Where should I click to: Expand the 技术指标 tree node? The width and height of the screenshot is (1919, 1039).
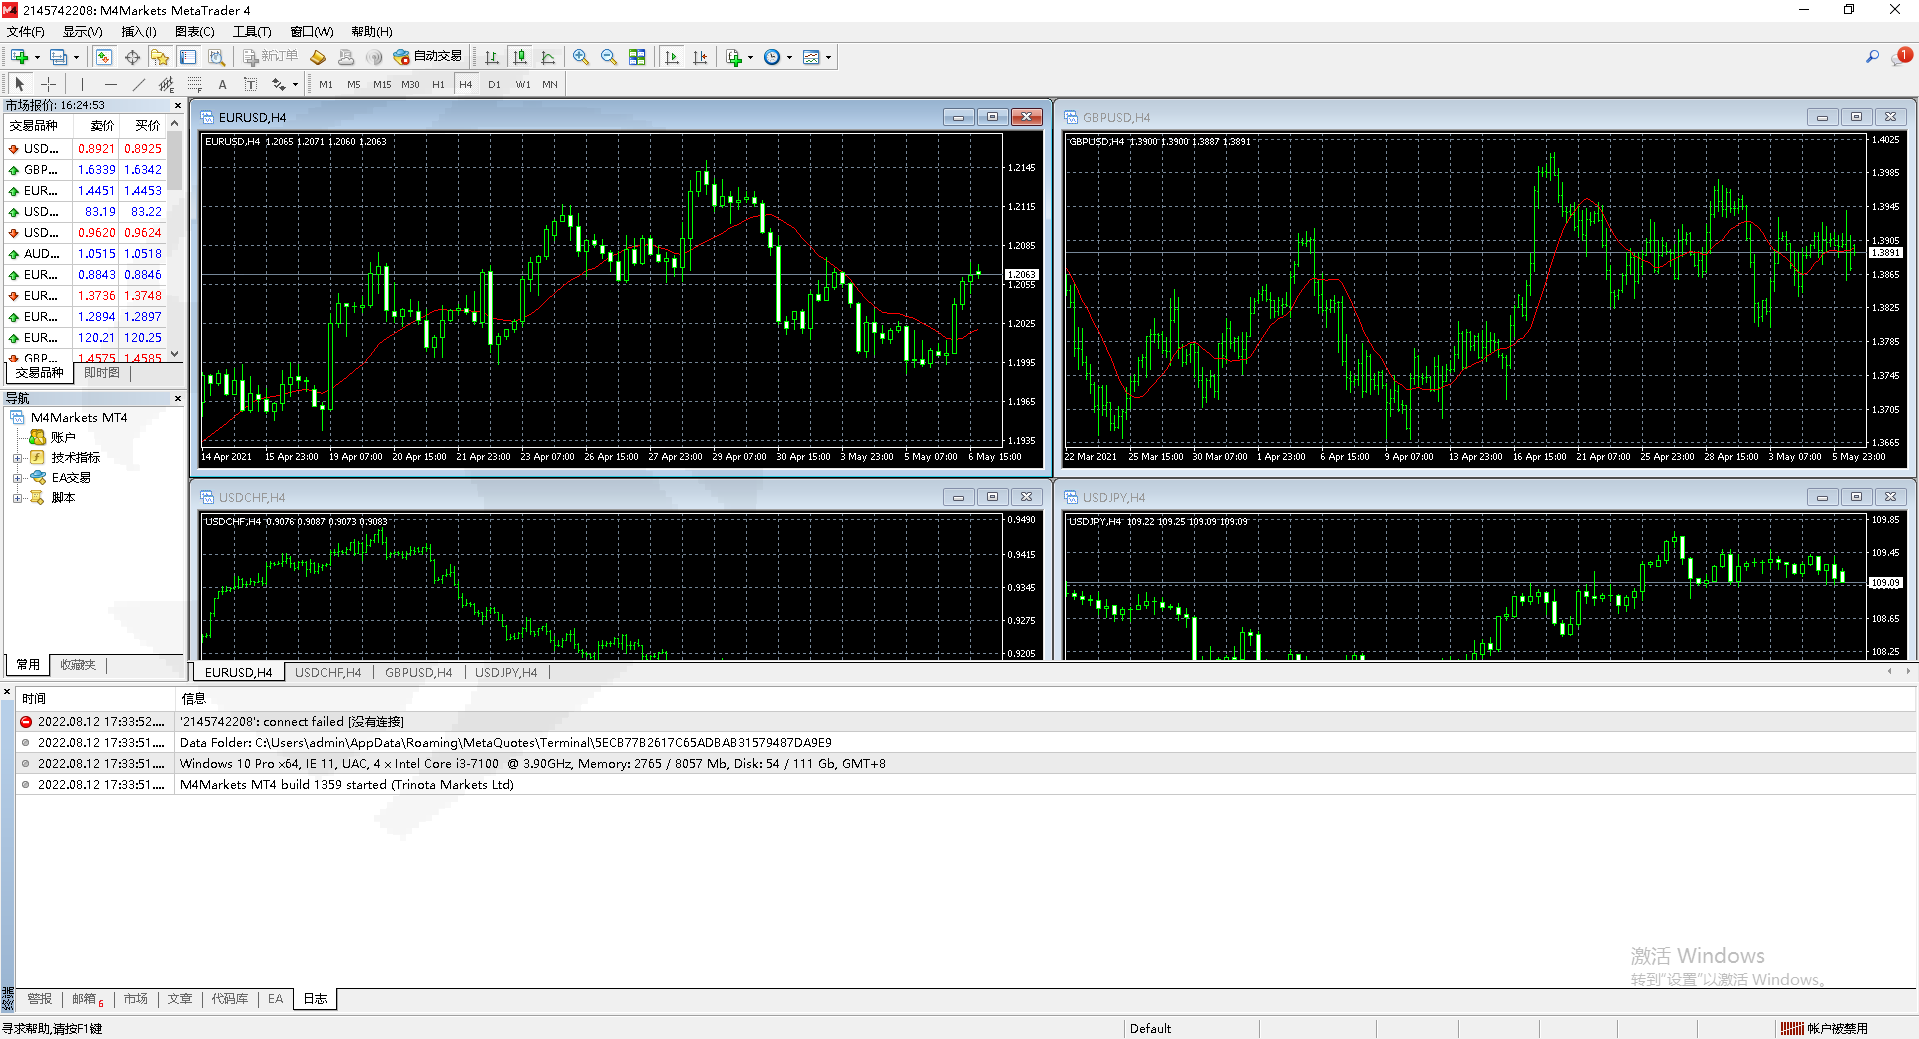pos(17,458)
